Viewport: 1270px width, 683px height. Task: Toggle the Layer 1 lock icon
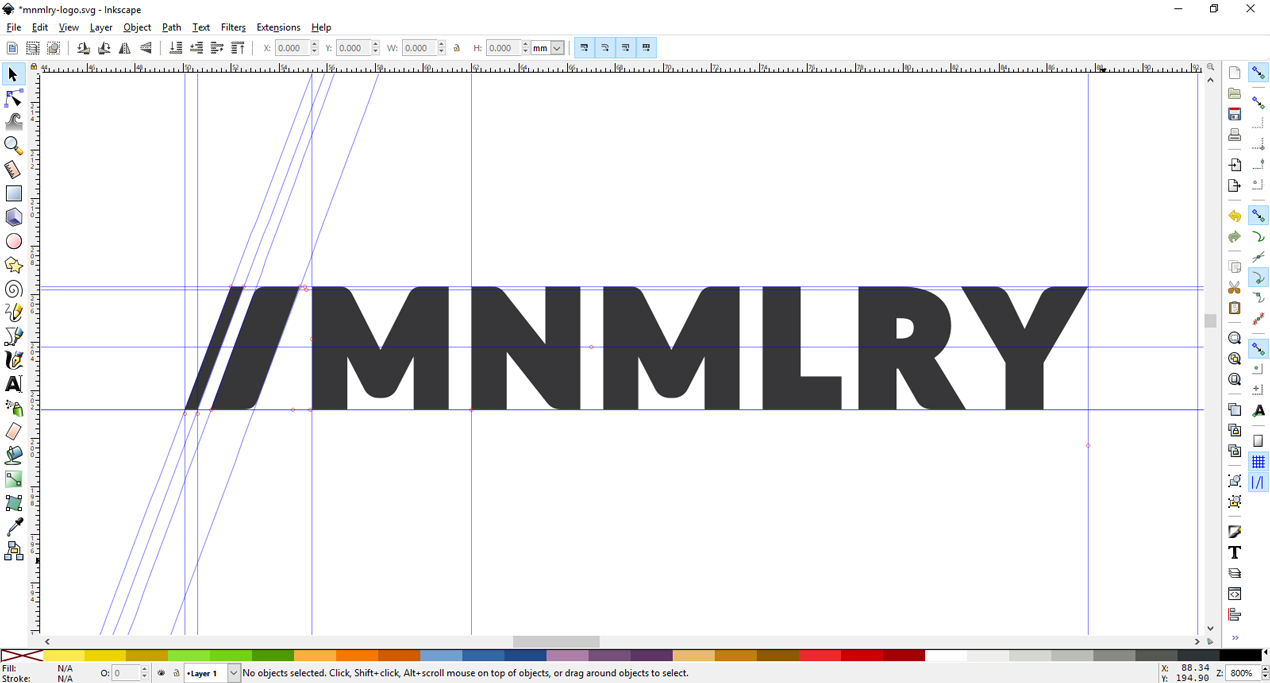click(176, 674)
